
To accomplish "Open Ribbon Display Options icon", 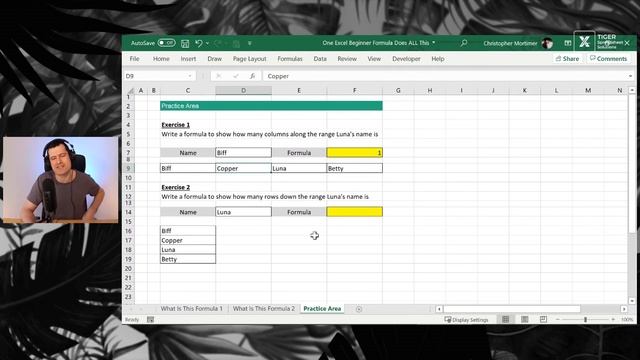I will [567, 43].
